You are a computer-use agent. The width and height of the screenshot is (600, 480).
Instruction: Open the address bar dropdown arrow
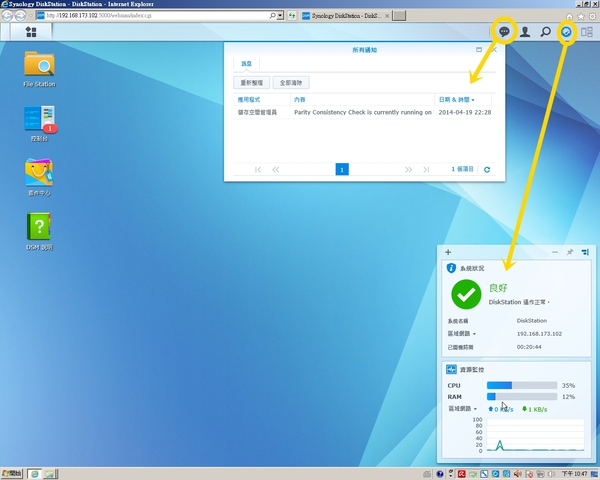pyautogui.click(x=280, y=16)
